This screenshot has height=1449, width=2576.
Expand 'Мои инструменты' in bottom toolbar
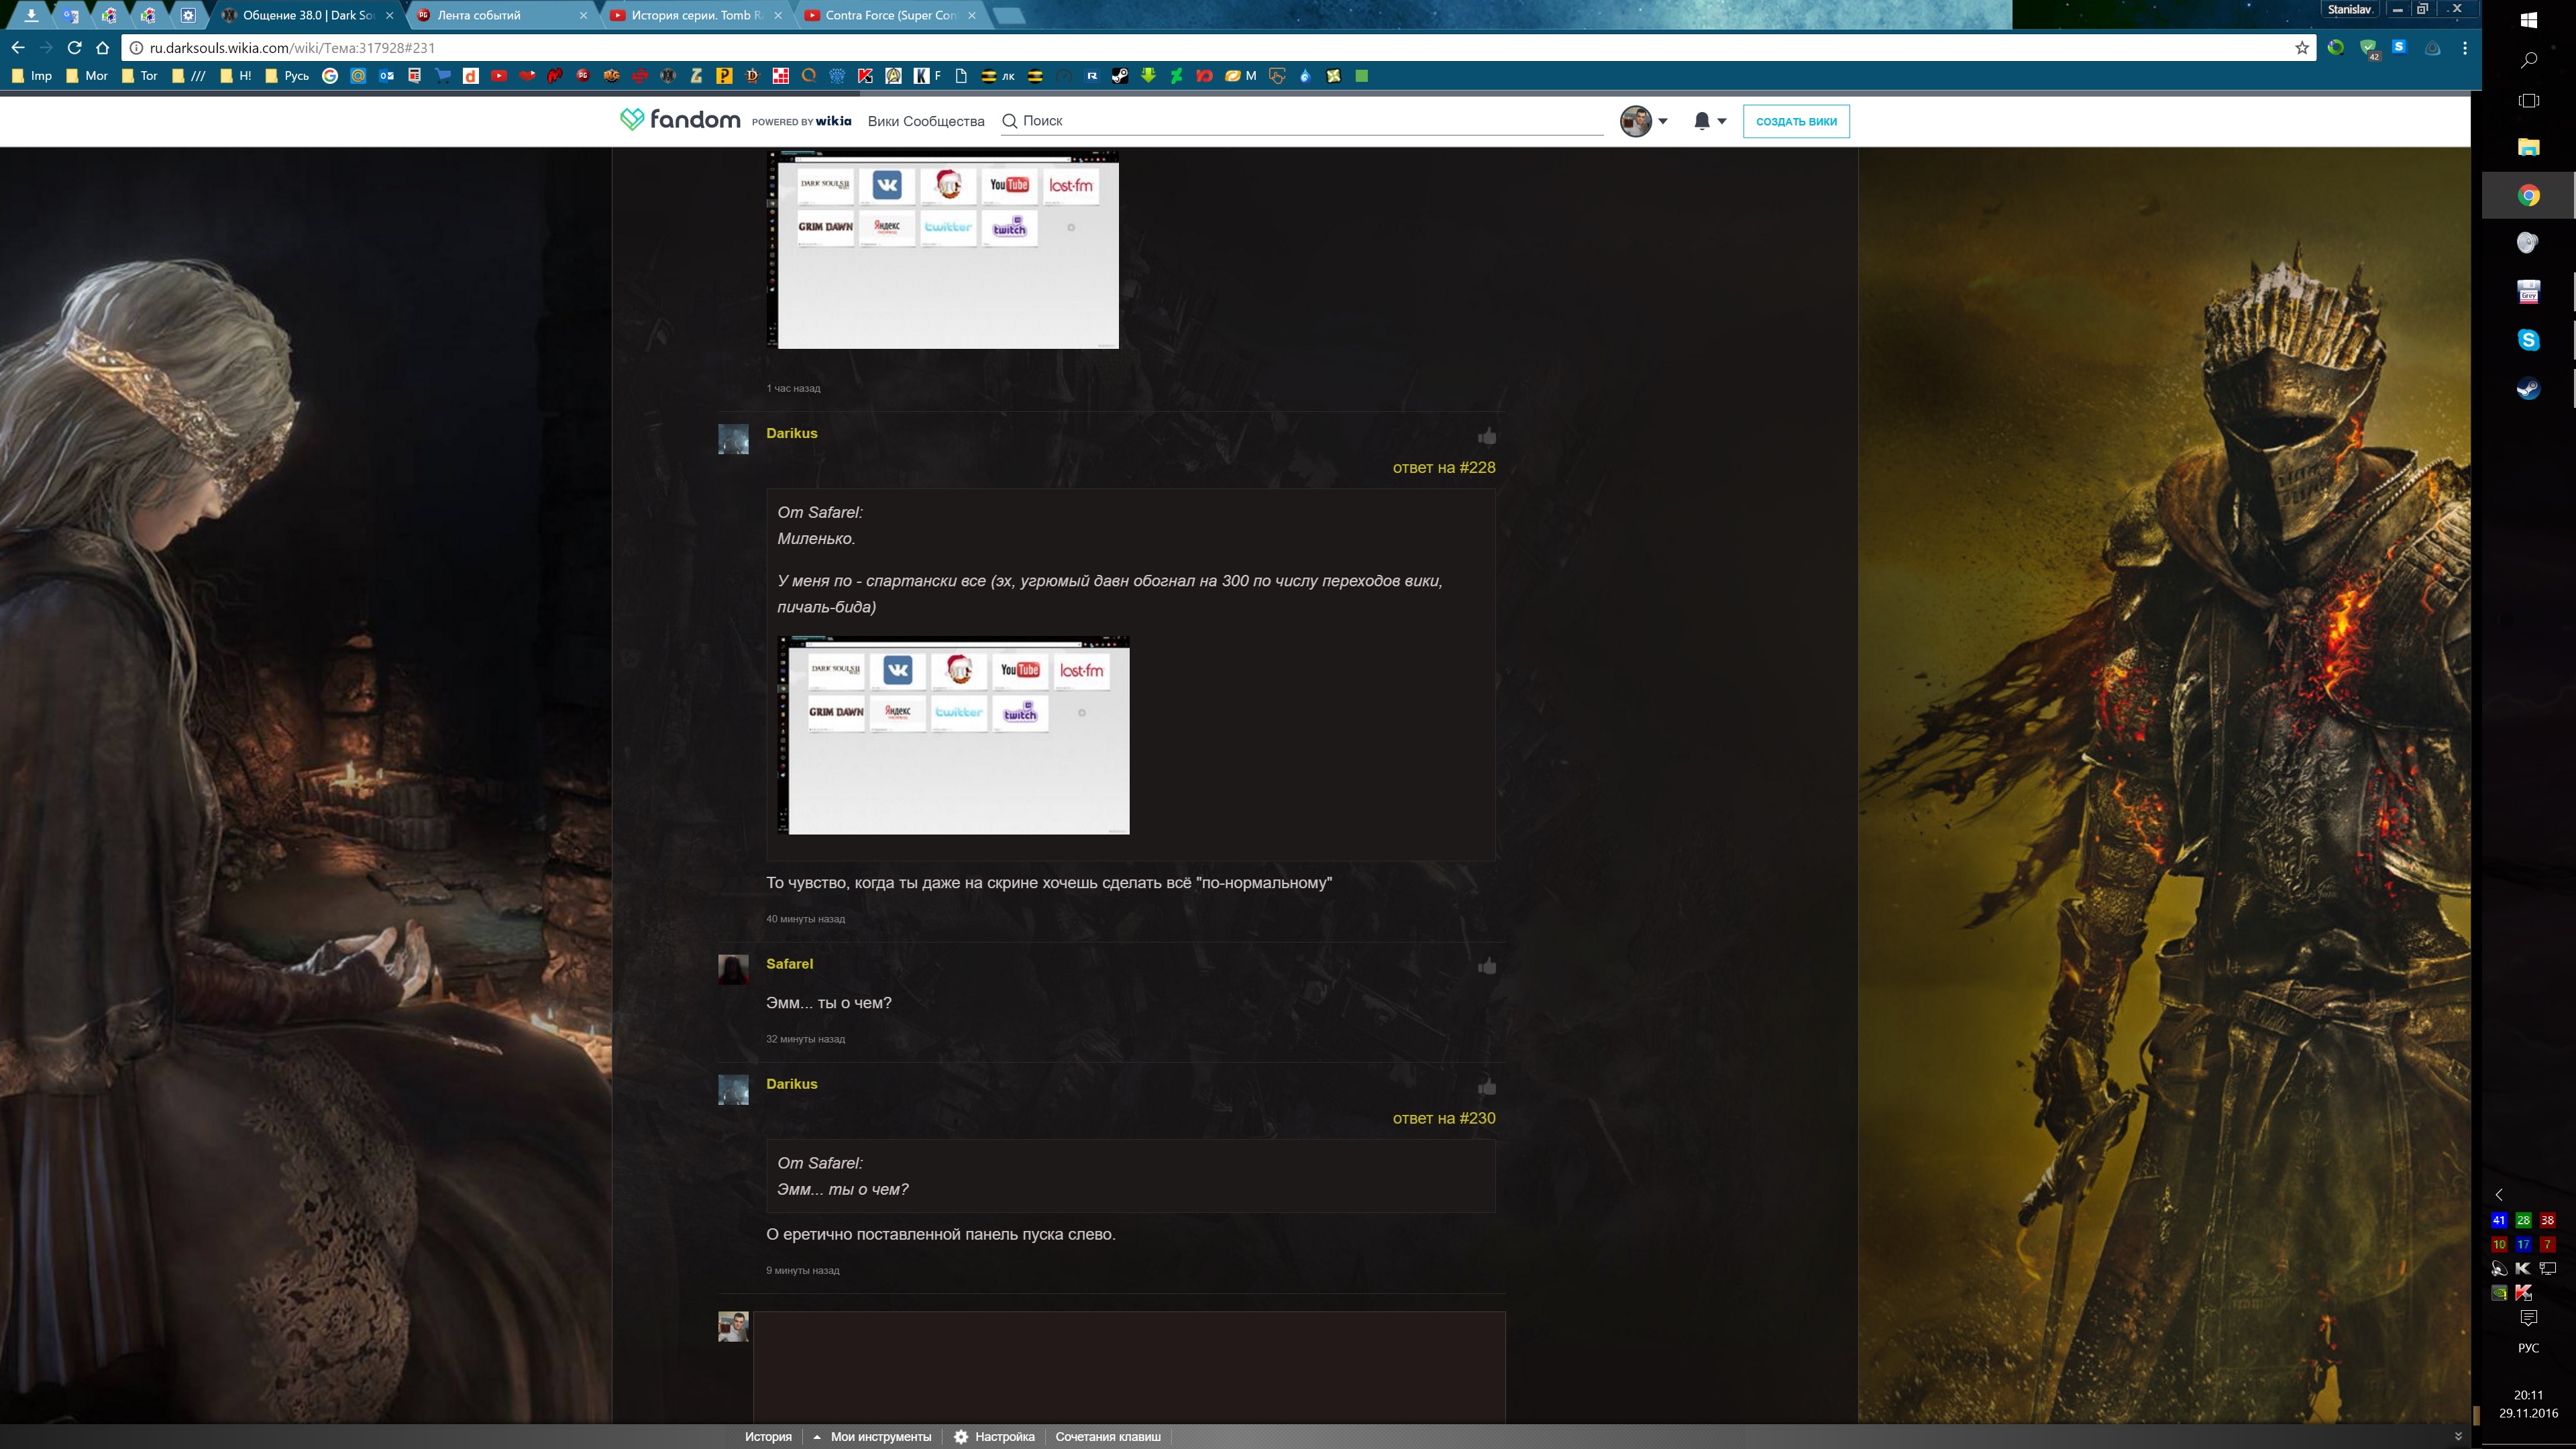coord(872,1437)
